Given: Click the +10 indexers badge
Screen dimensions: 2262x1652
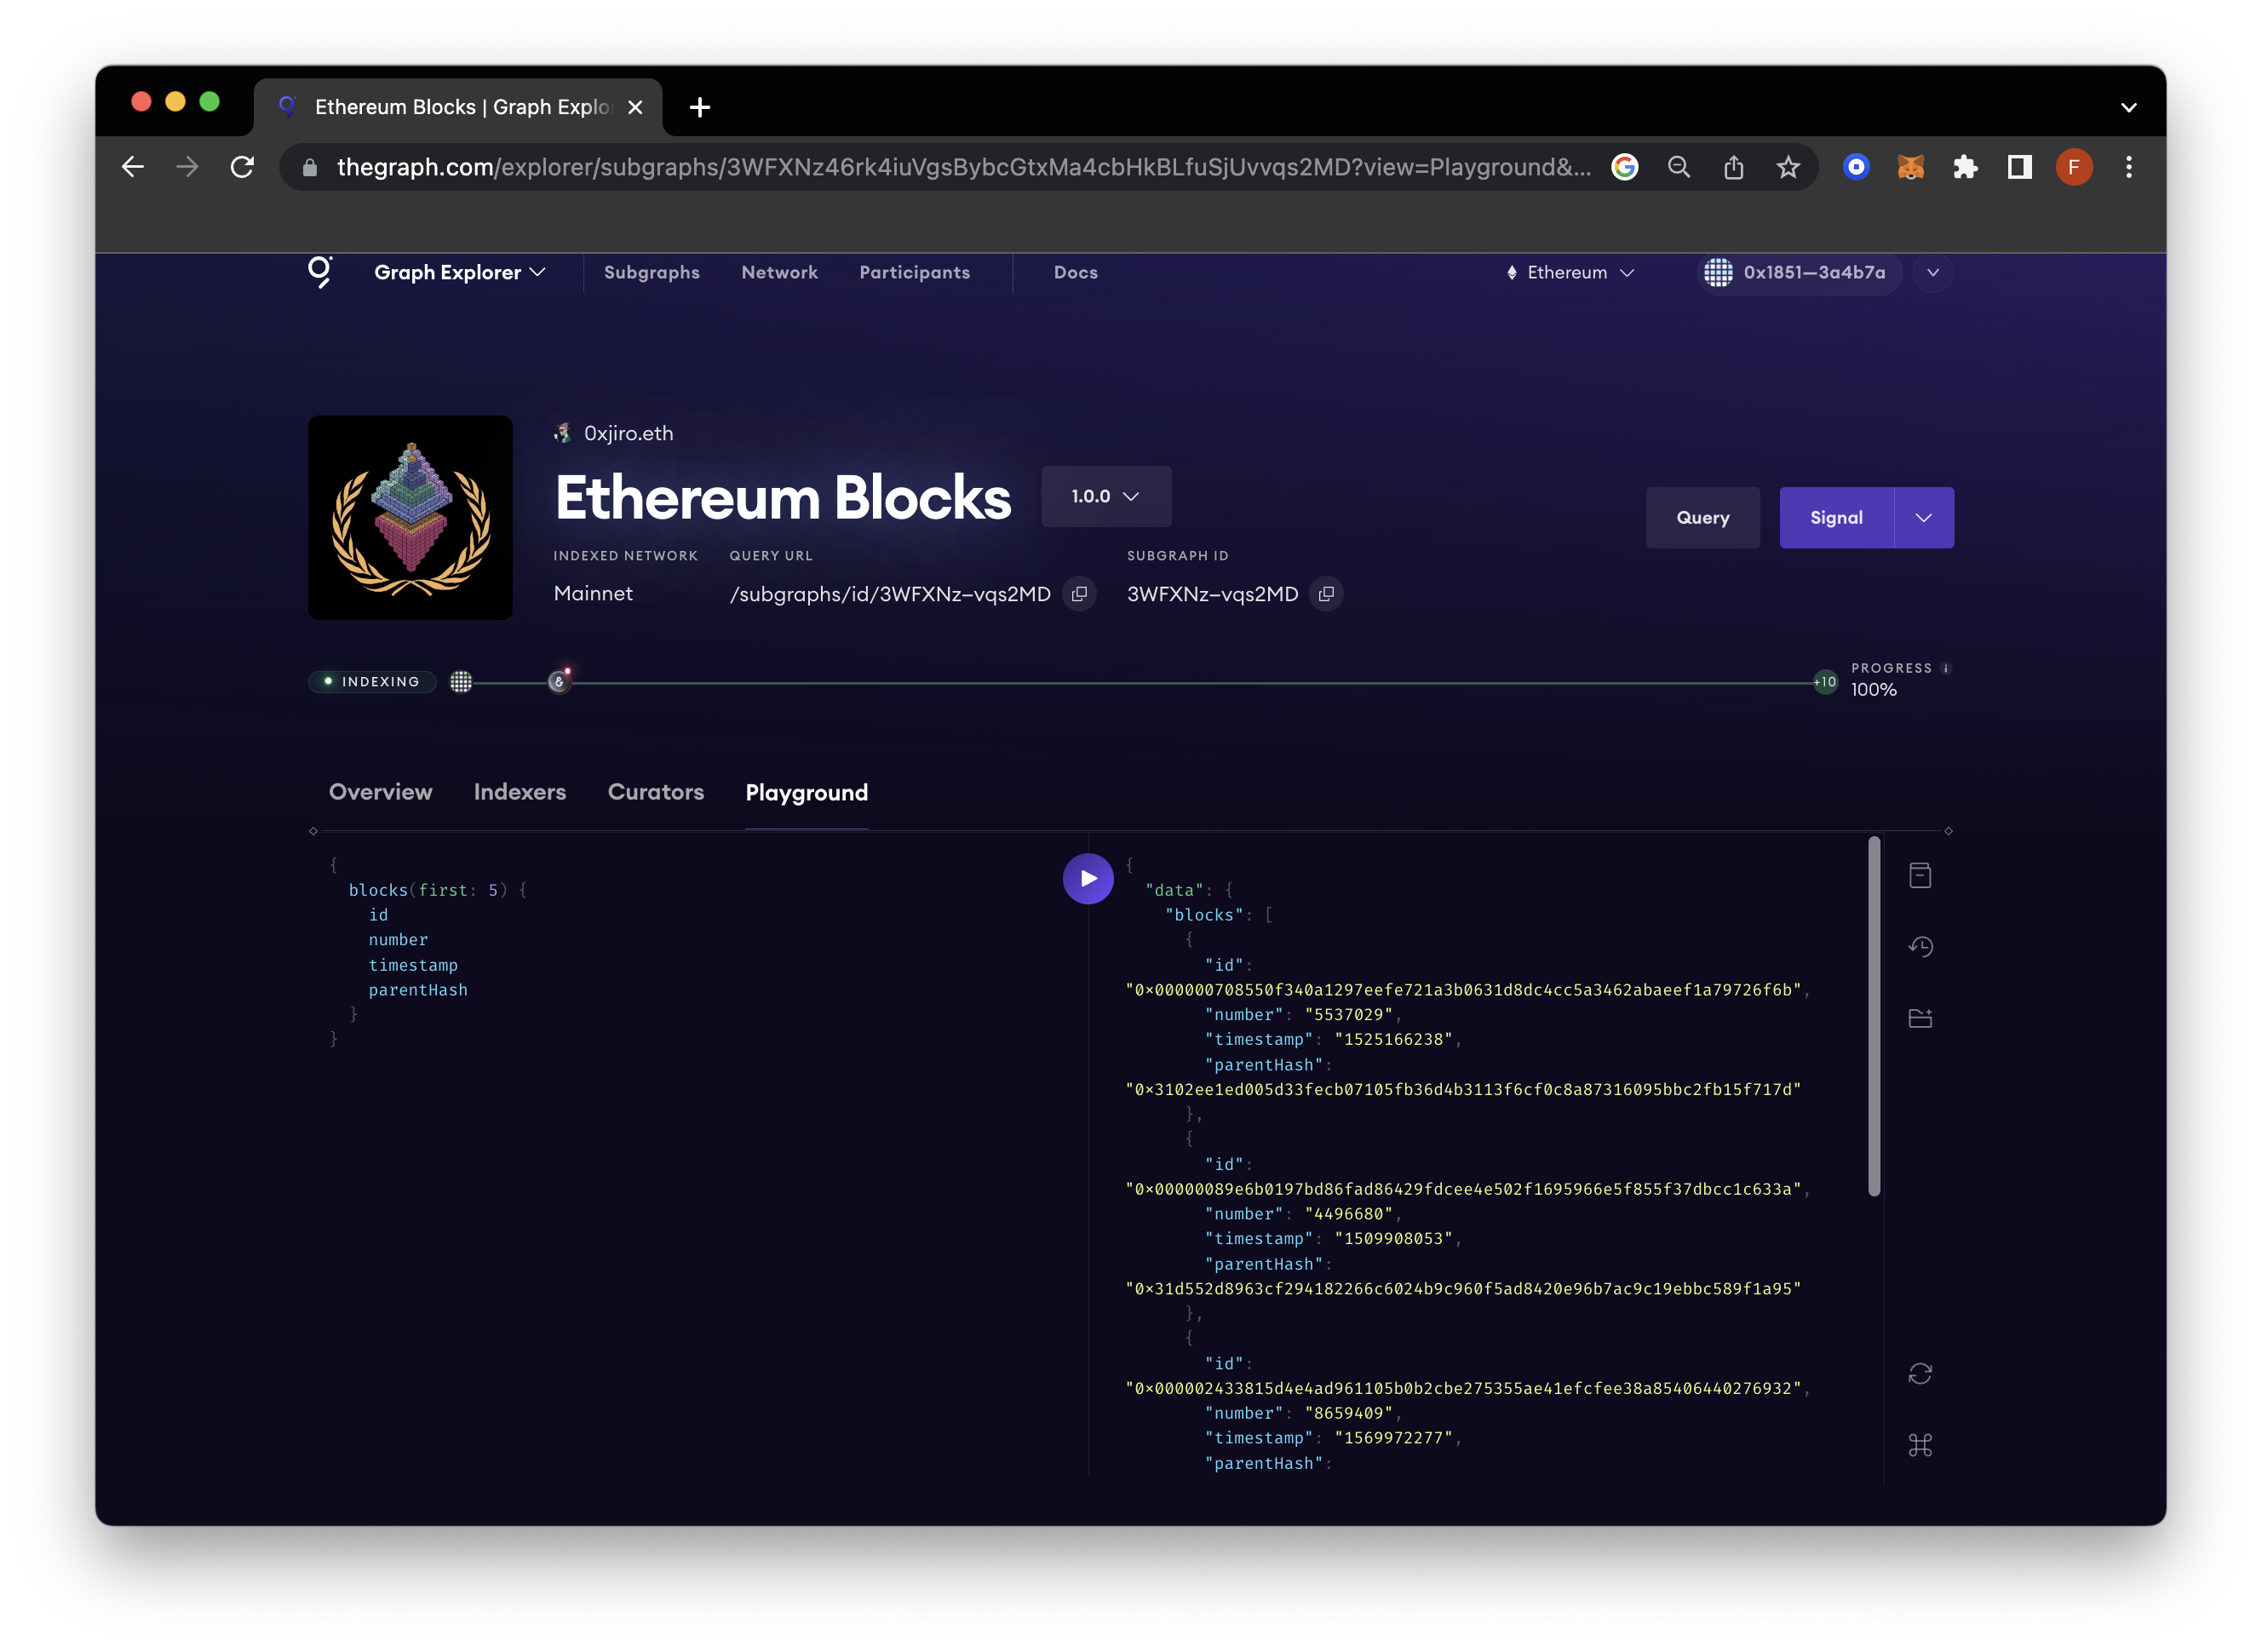Looking at the screenshot, I should click(x=1825, y=682).
